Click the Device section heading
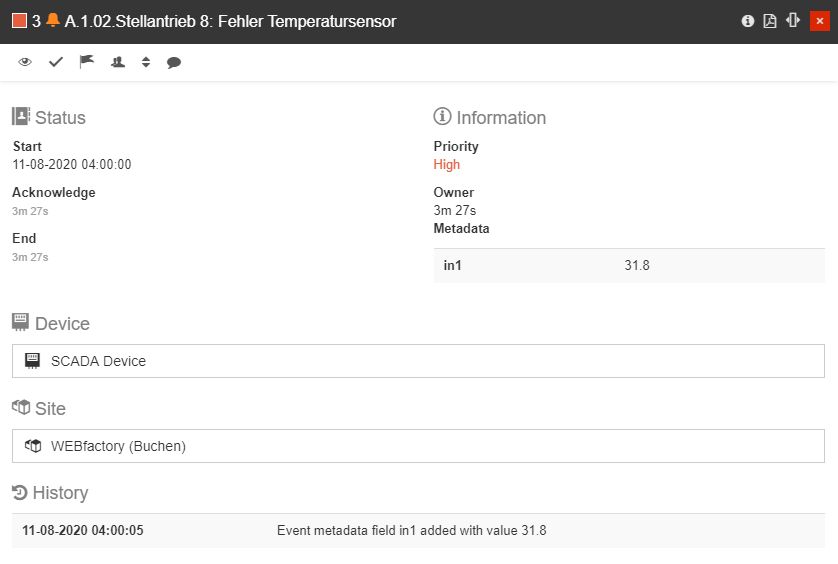 [x=62, y=324]
